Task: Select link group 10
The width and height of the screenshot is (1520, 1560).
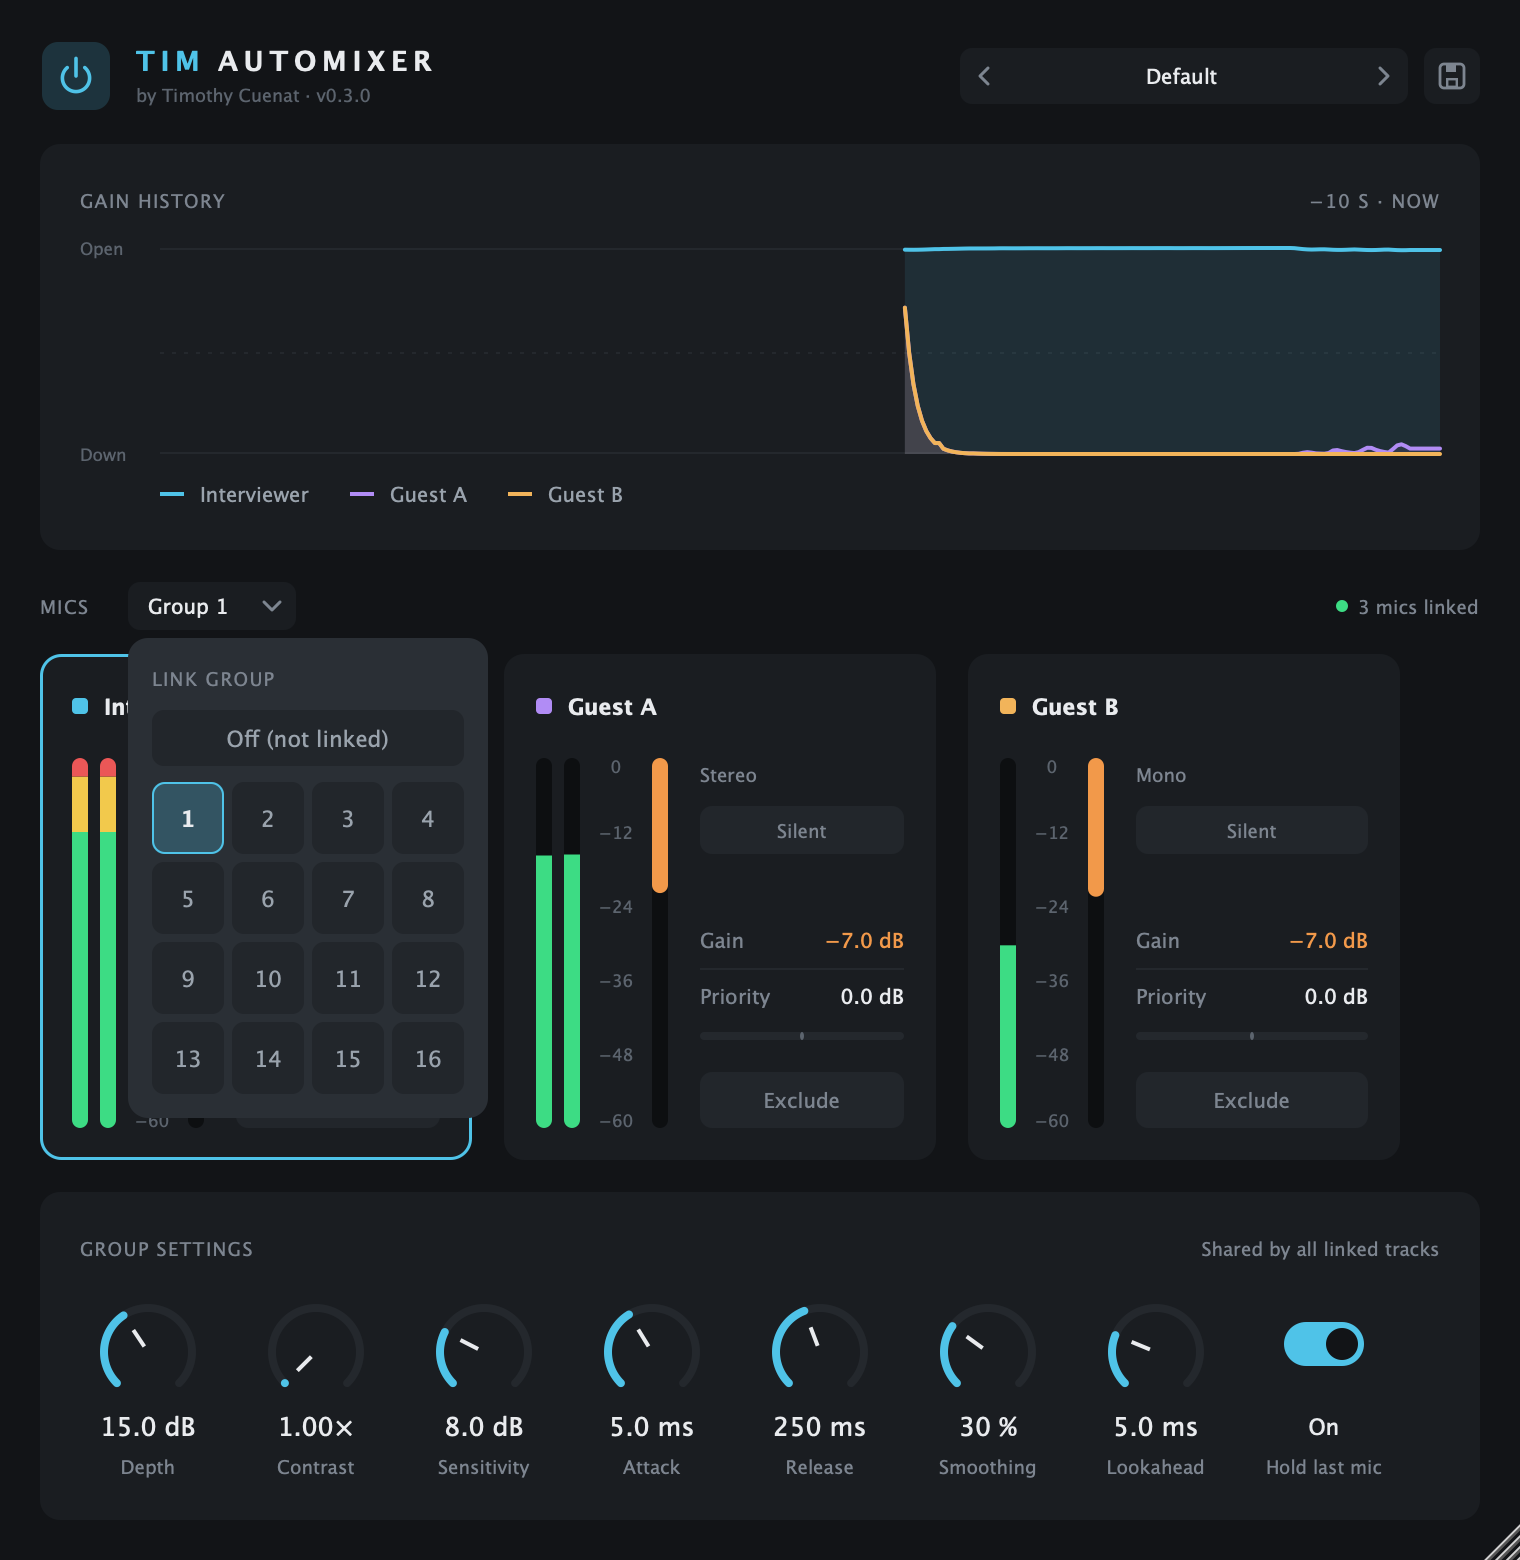Action: click(x=268, y=978)
